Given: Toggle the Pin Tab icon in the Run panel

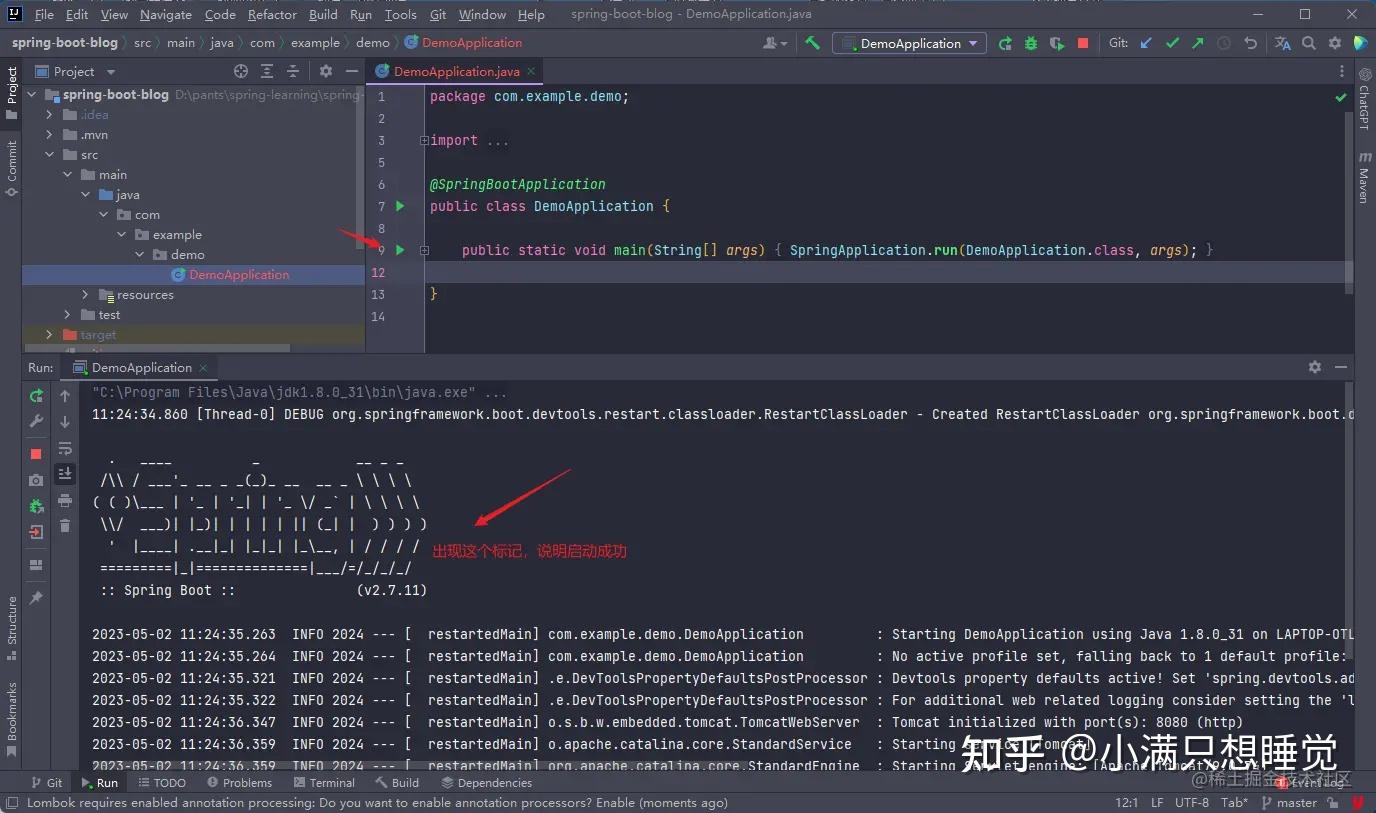Looking at the screenshot, I should 36,597.
